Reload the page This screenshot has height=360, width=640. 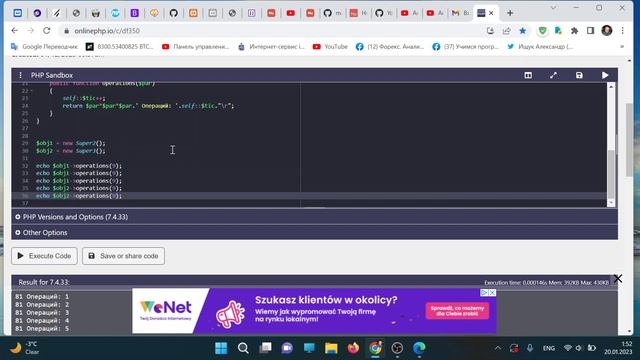tap(47, 31)
